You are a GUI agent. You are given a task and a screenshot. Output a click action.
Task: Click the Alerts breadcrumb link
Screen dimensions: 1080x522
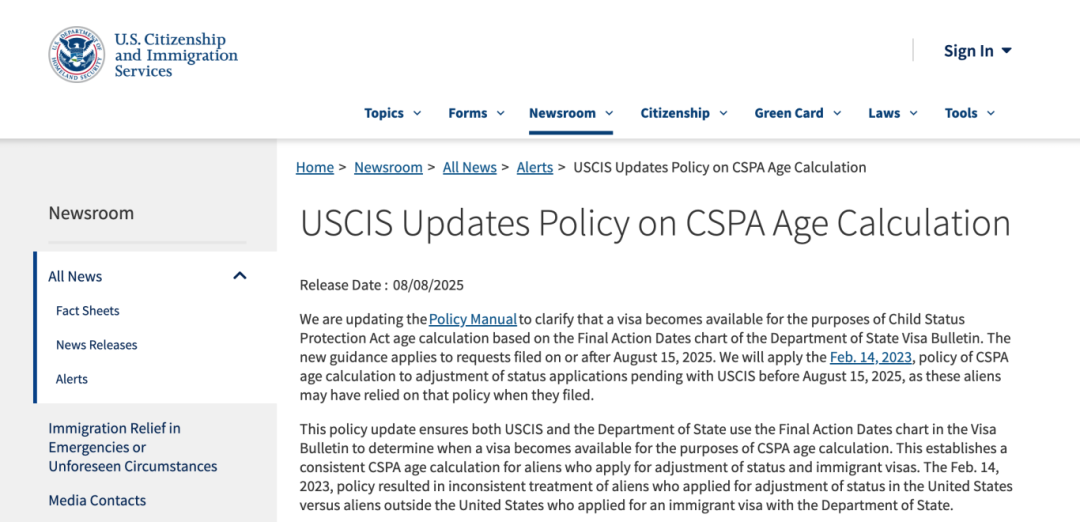[x=535, y=167]
